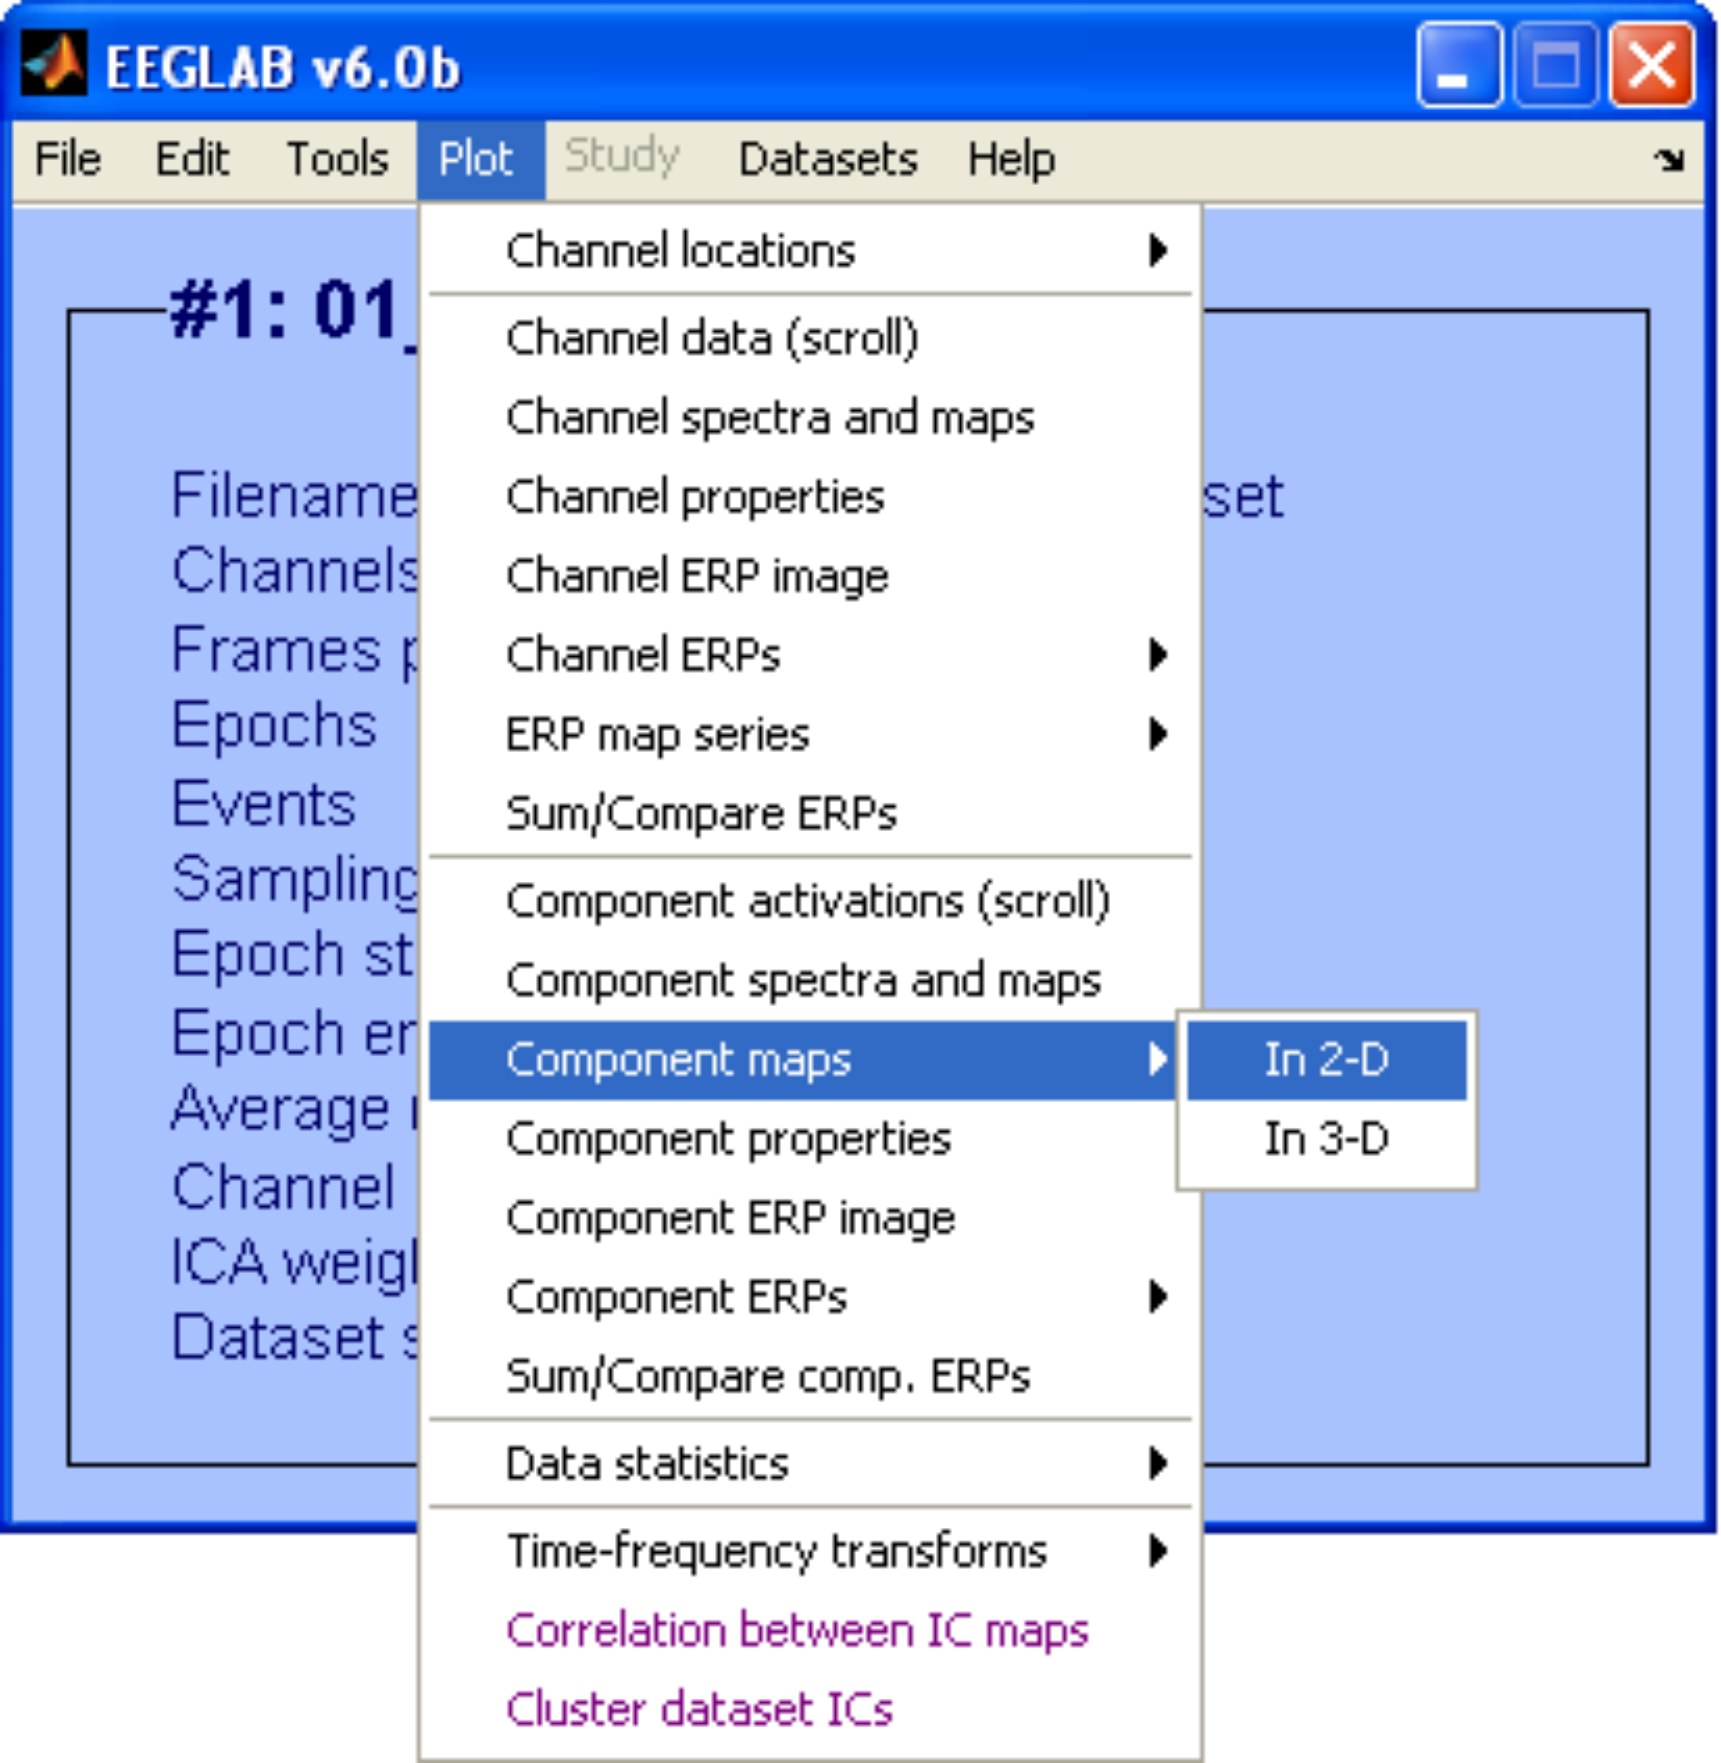This screenshot has height=1763, width=1721.
Task: Expand the Data statistics submenu
Action: pos(808,1464)
